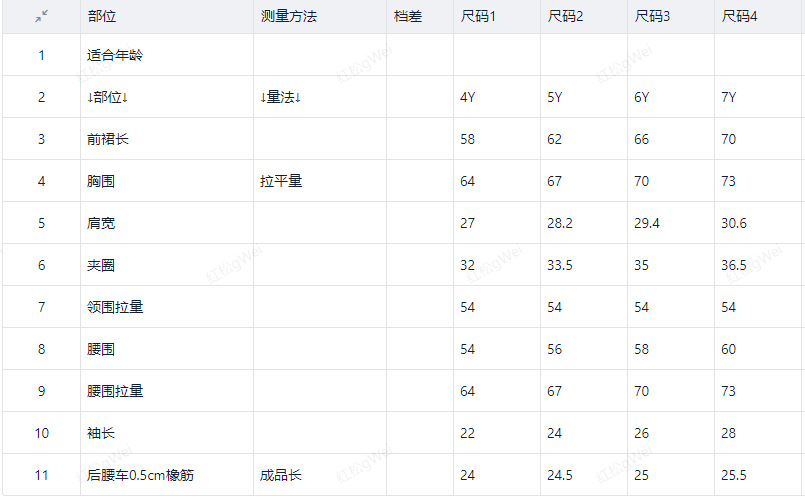The width and height of the screenshot is (805, 499).
Task: Select the 7Y size cell
Action: pos(729,97)
